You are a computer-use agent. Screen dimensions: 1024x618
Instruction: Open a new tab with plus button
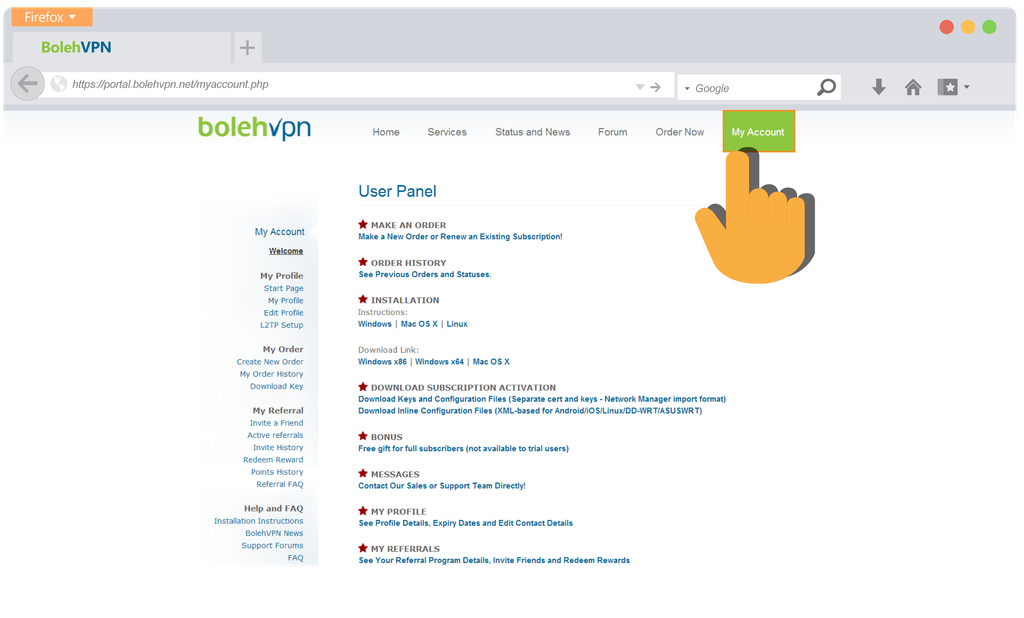click(x=247, y=47)
